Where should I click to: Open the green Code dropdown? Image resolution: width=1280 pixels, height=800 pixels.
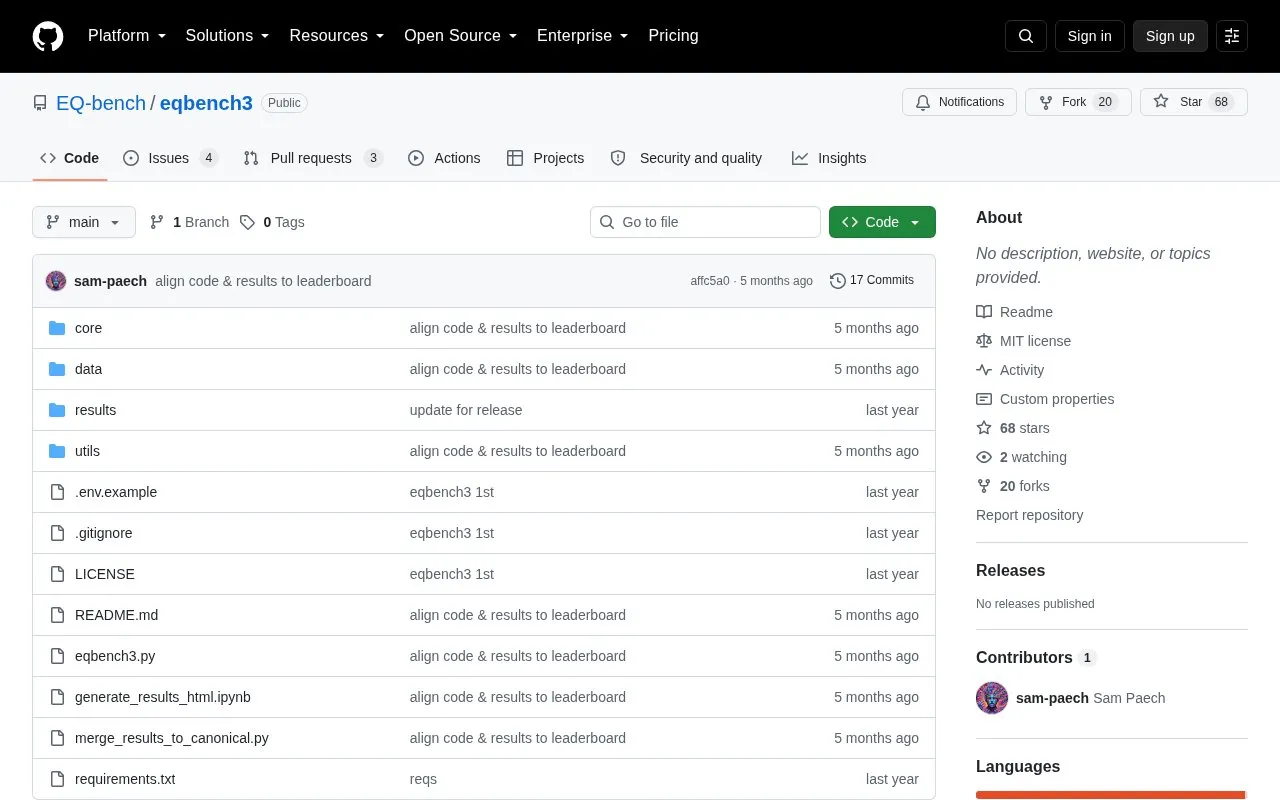point(882,222)
